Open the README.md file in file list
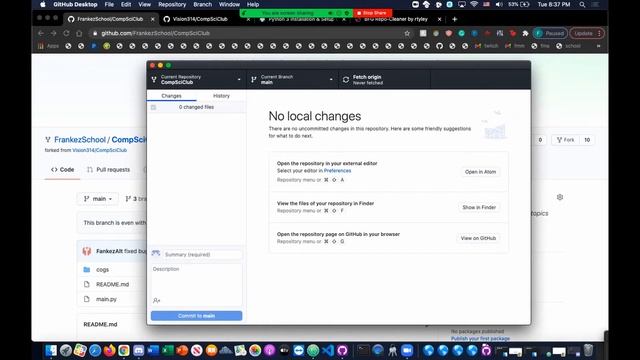This screenshot has width=640, height=360. pos(112,284)
